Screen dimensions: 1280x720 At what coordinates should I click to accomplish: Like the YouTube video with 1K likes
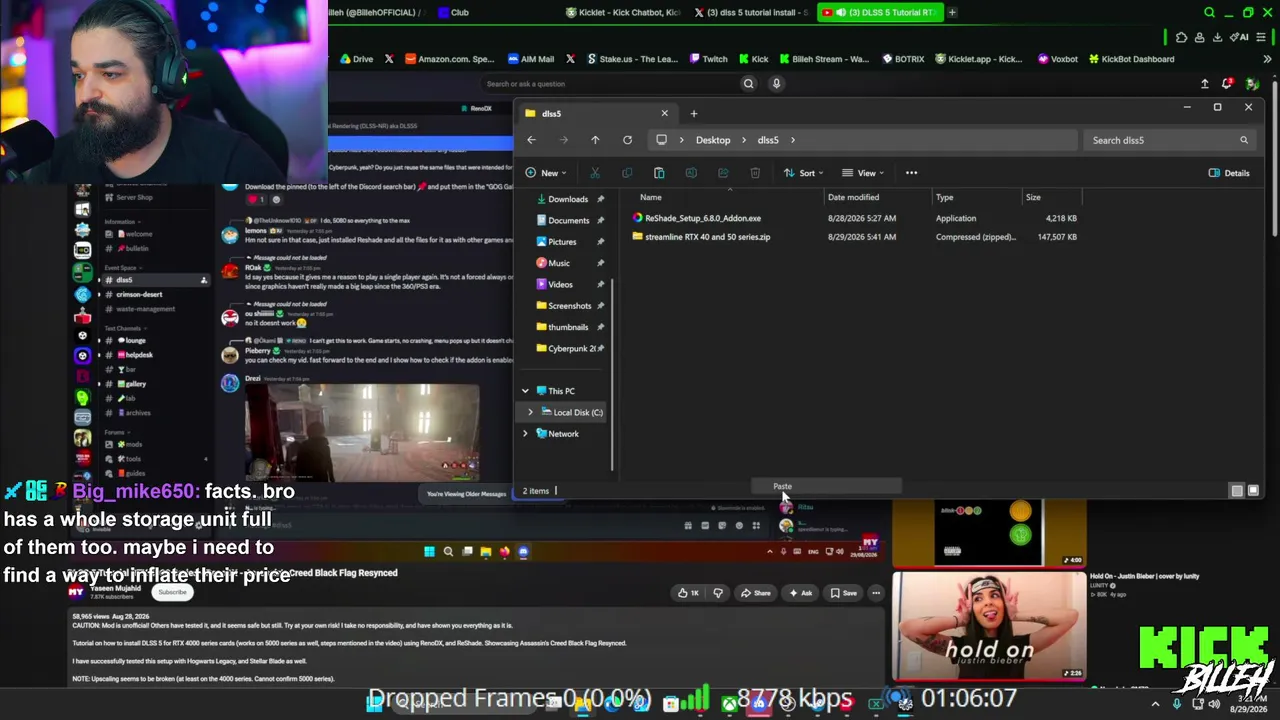tap(688, 593)
